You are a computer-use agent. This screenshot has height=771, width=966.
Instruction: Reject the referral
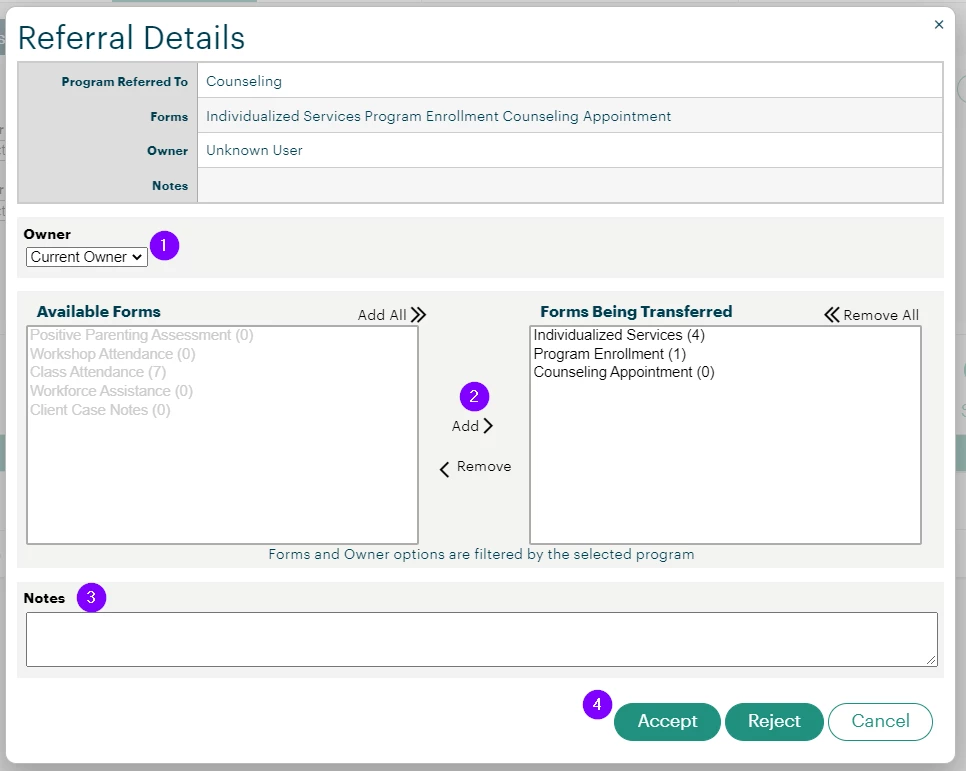point(774,721)
